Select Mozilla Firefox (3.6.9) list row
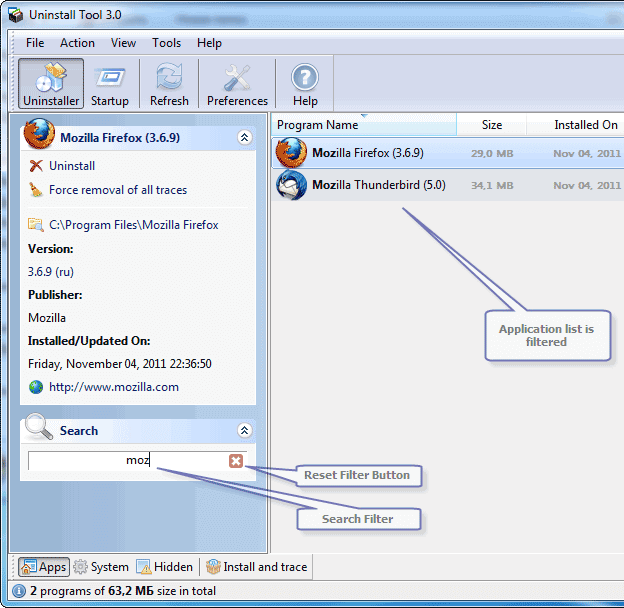 click(x=448, y=153)
